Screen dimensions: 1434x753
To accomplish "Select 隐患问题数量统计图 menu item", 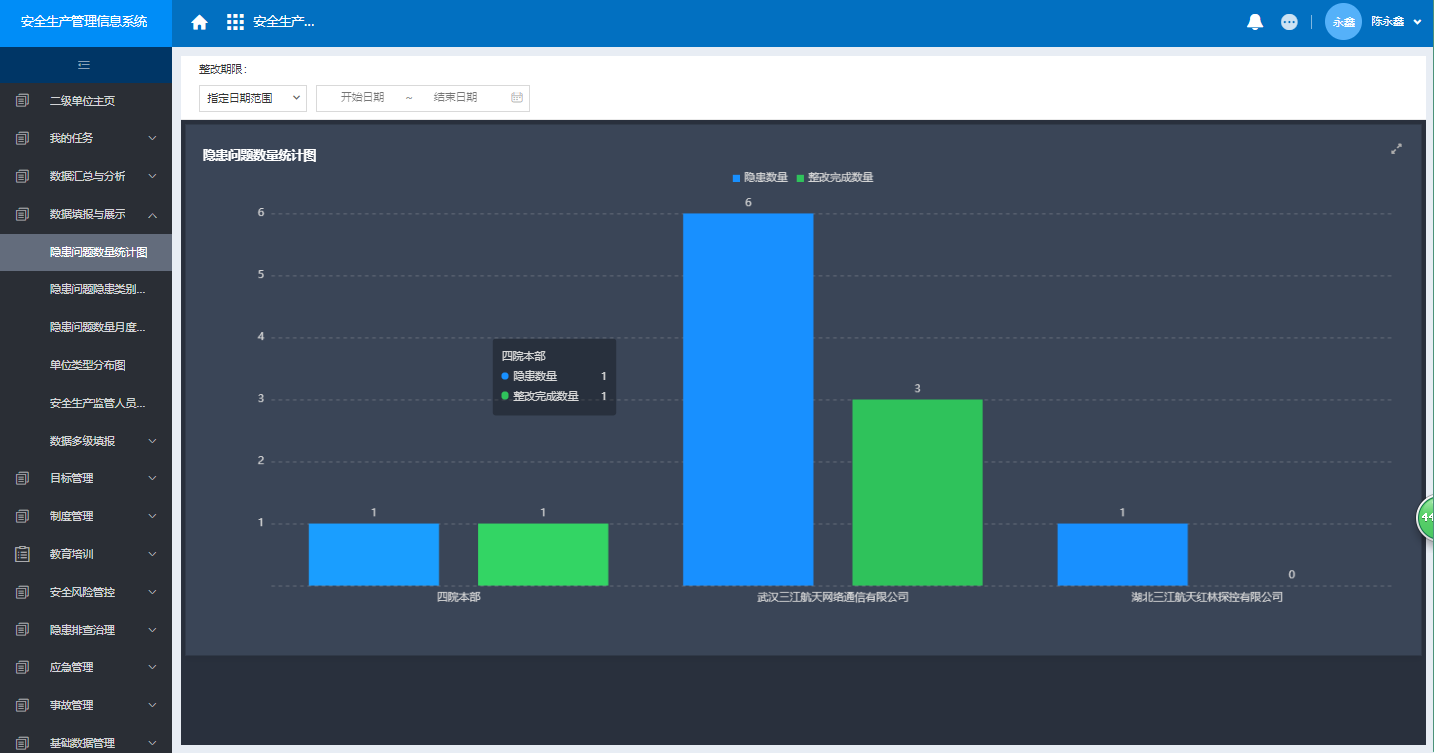I will pyautogui.click(x=86, y=252).
